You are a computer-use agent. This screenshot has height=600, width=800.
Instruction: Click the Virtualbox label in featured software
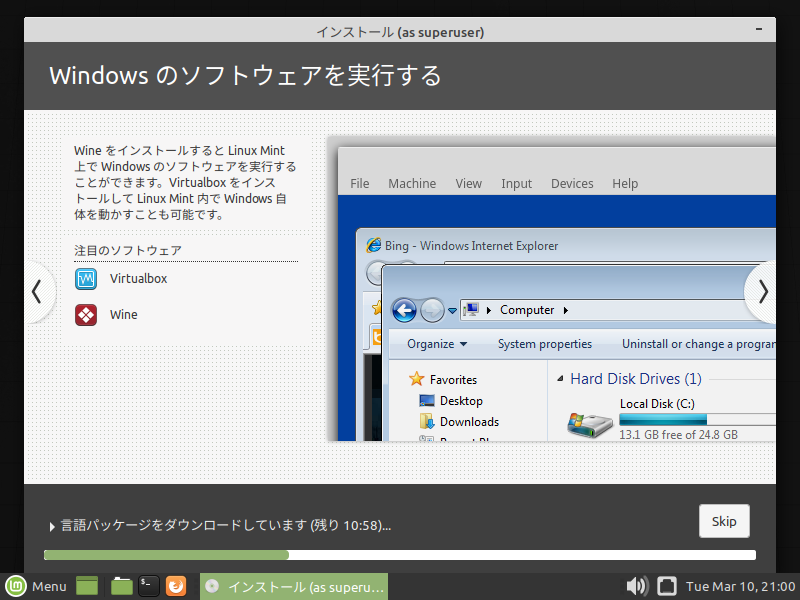139,279
